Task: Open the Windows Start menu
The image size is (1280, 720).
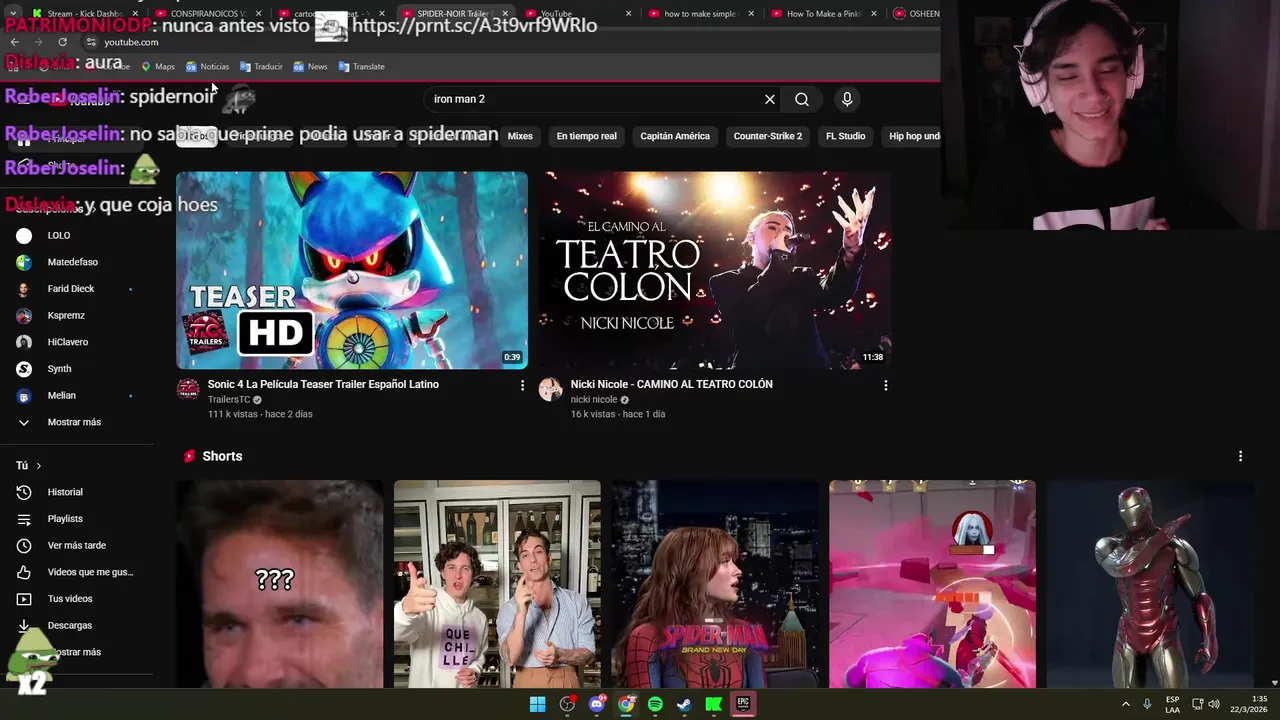Action: tap(537, 704)
